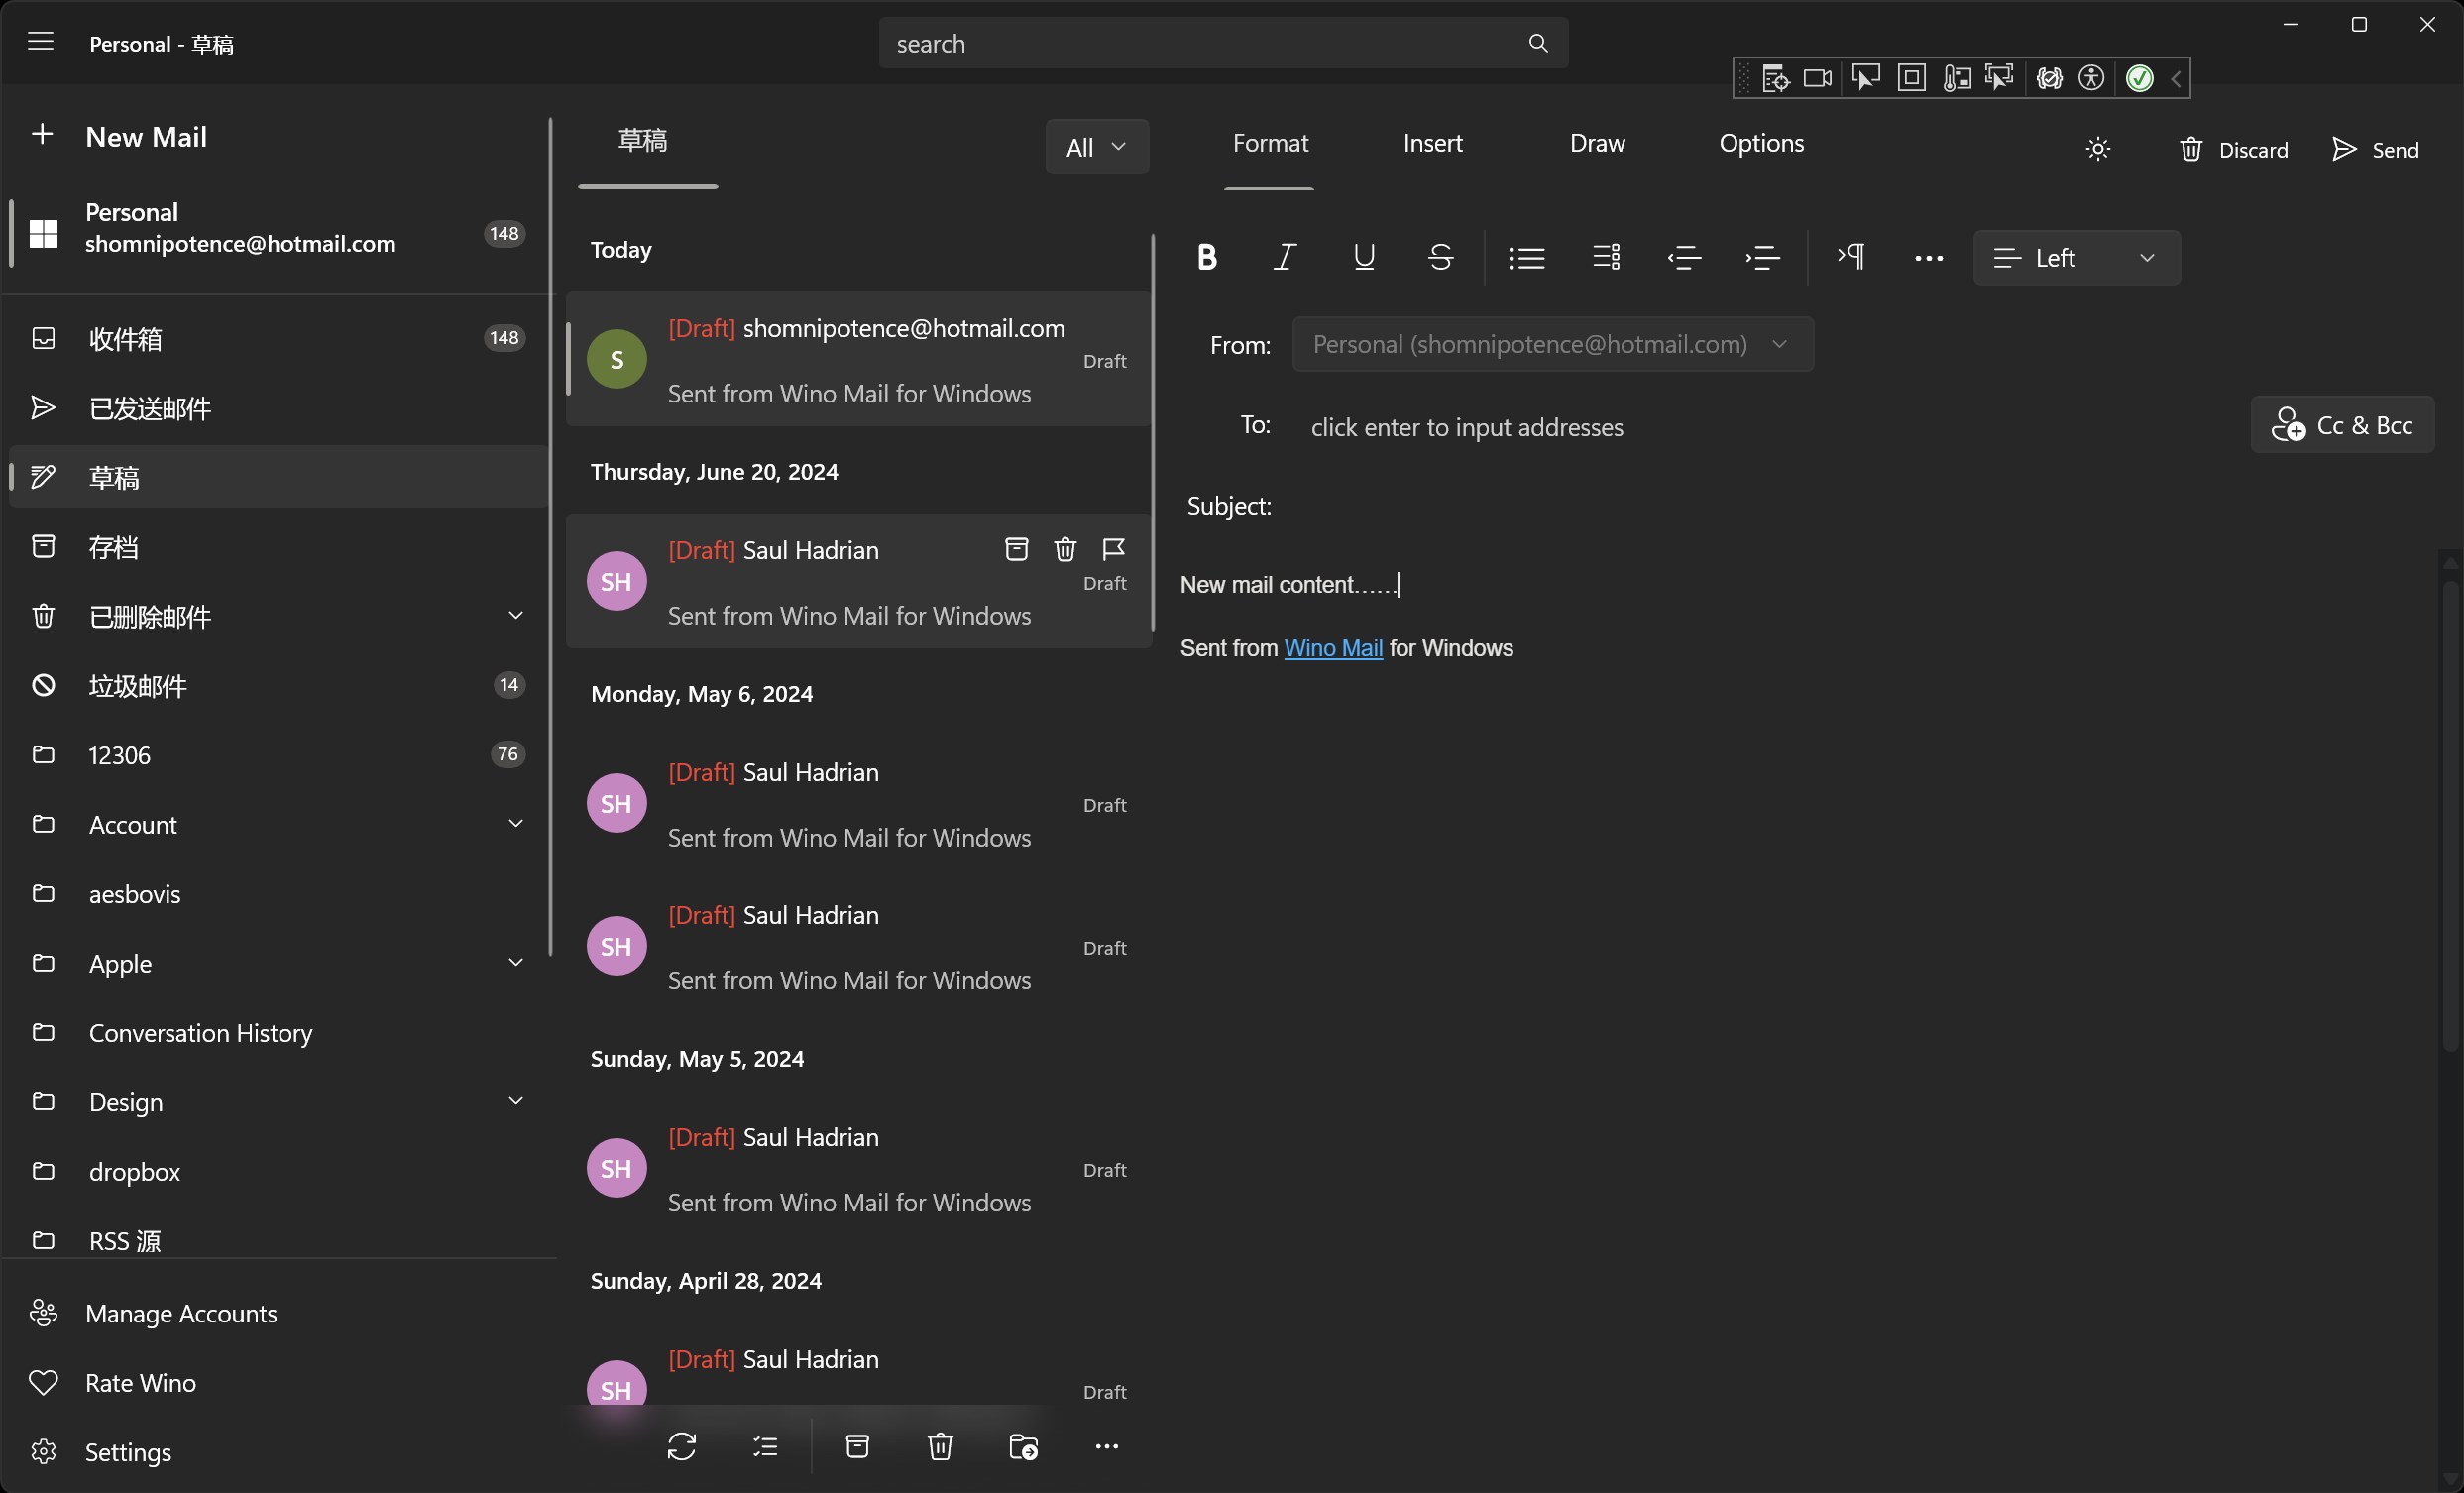Open the Options tab
2464x1493 pixels.
(1761, 143)
